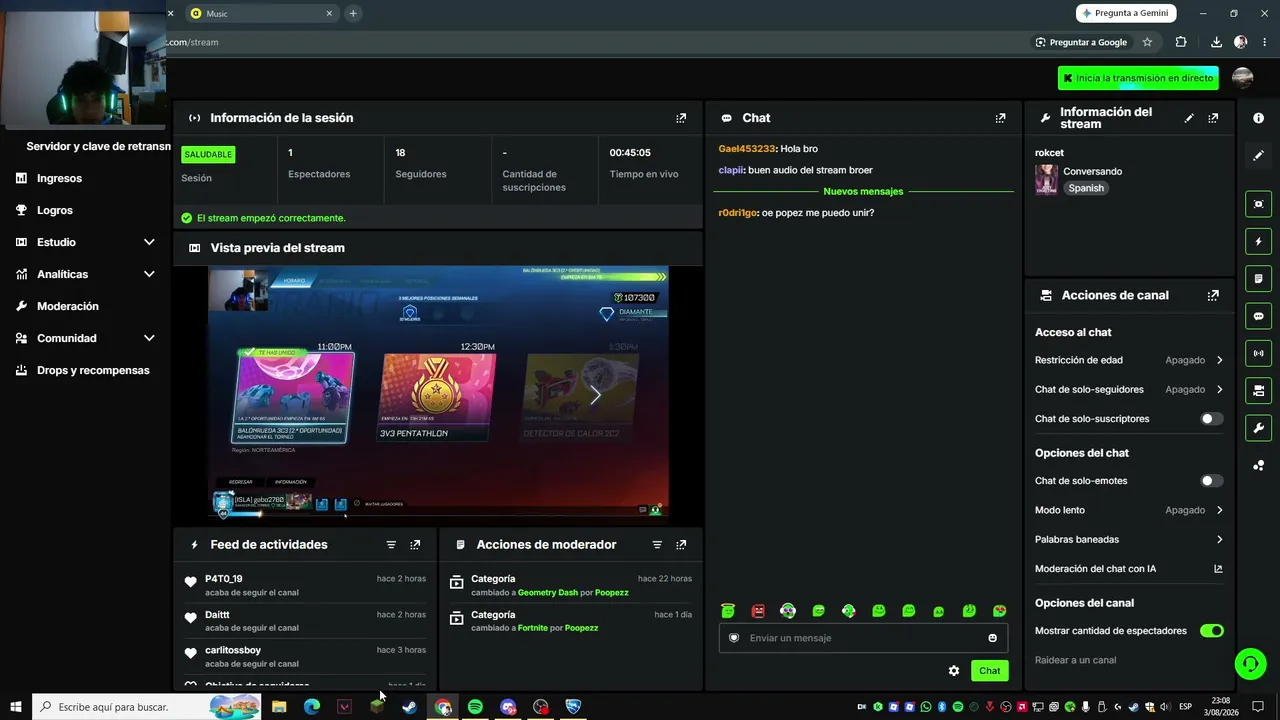Open Ingresos in the sidebar

tap(59, 178)
